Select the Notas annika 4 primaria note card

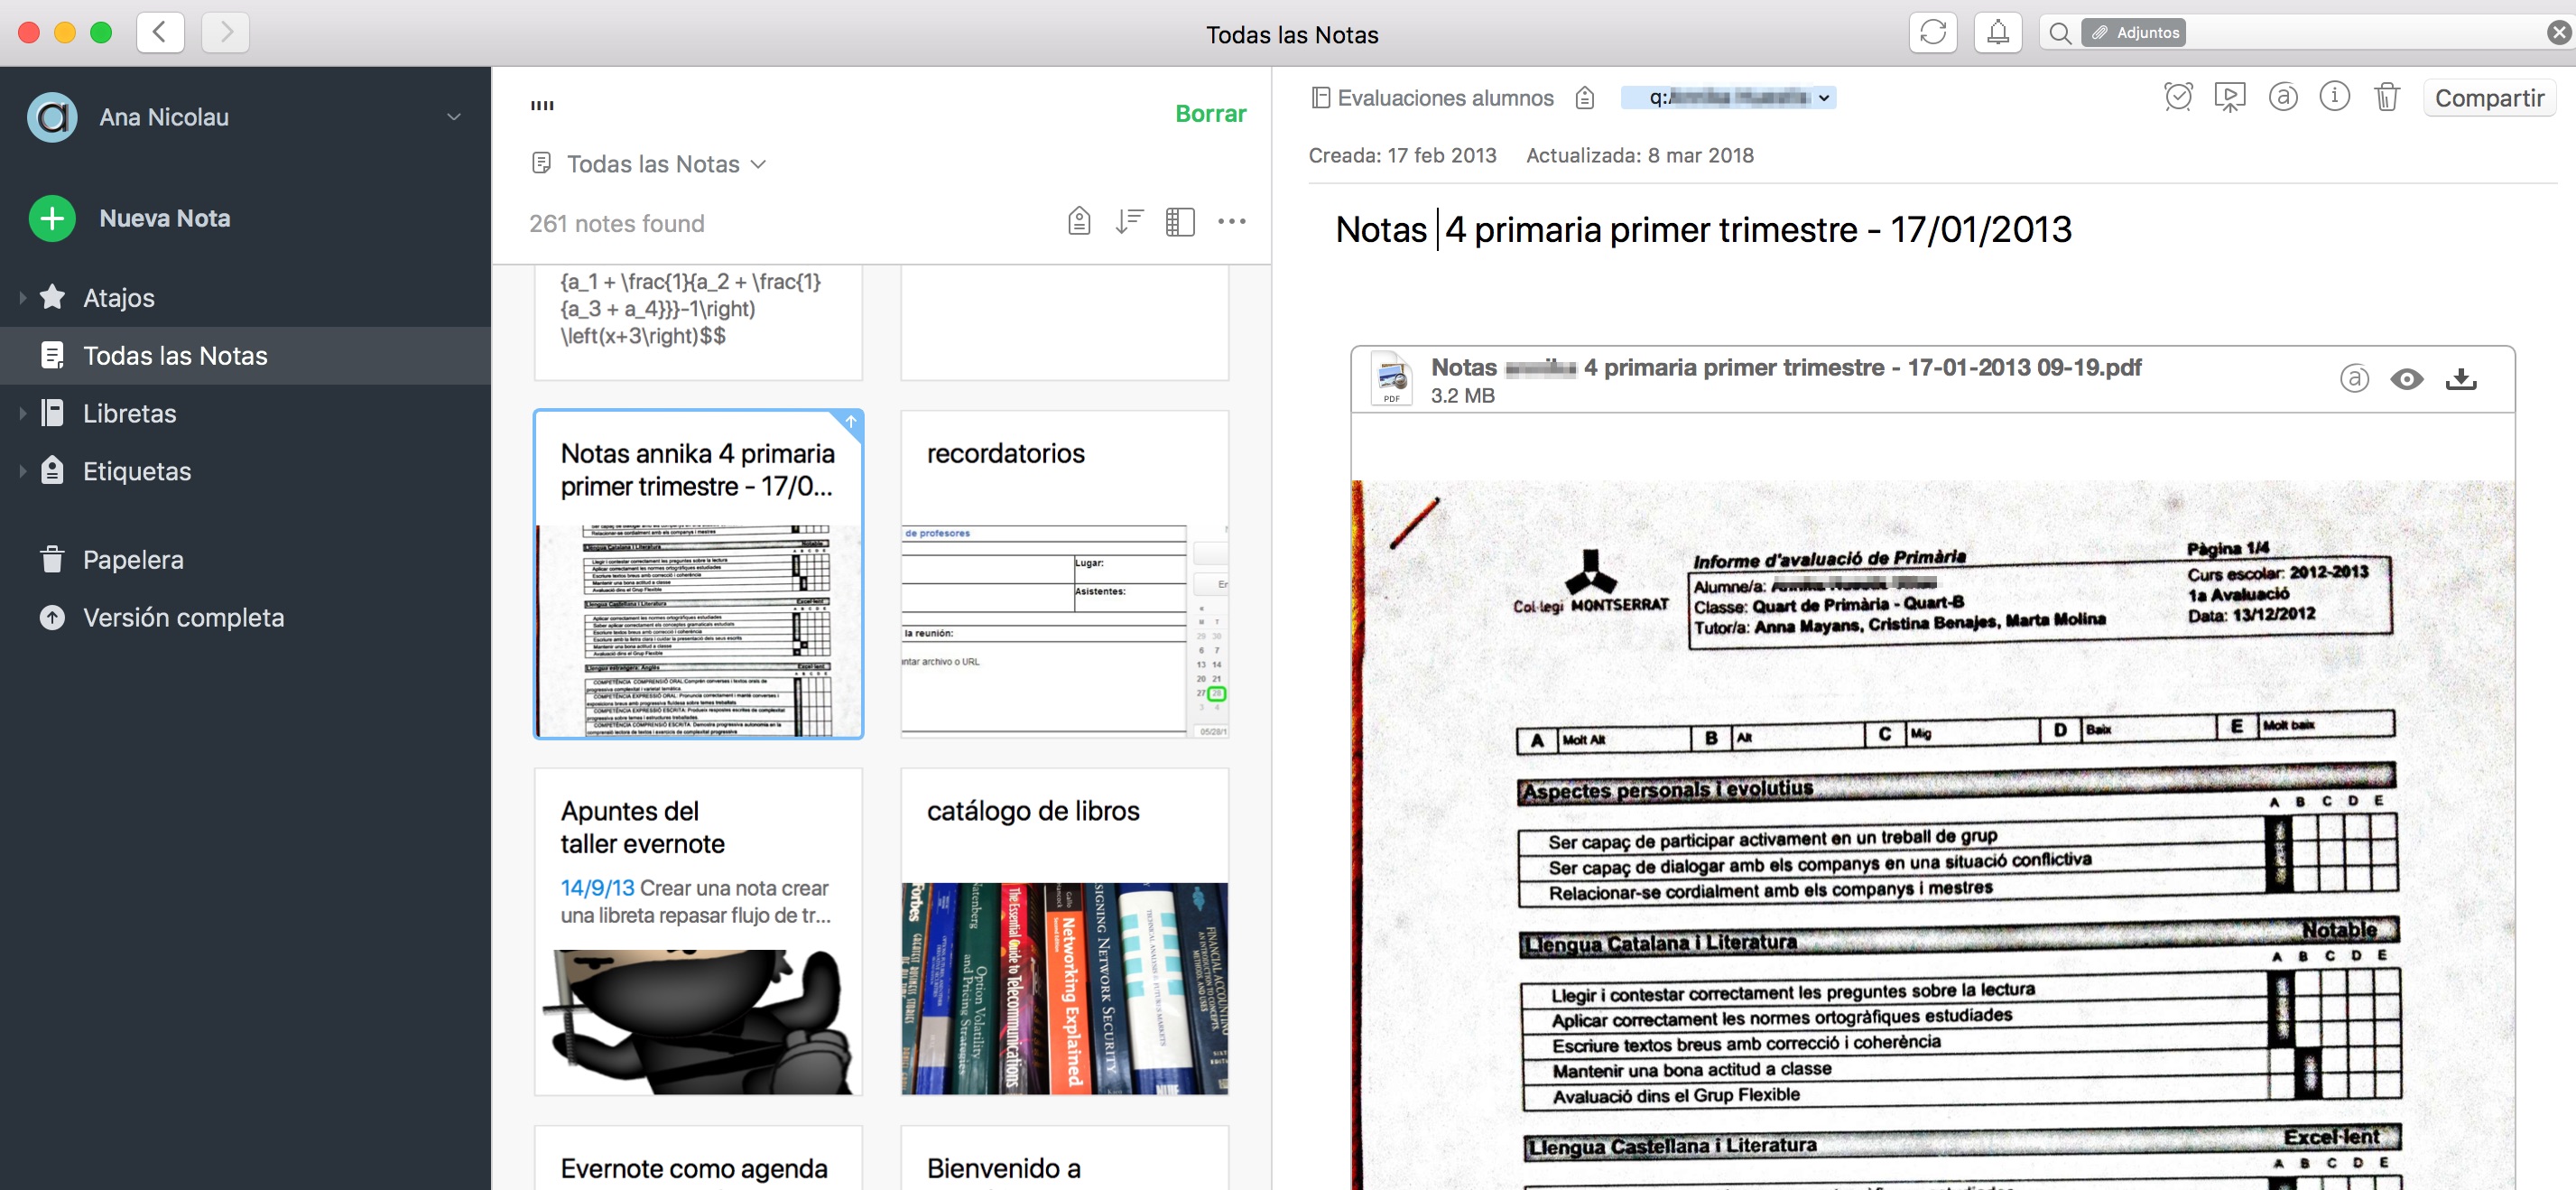[x=698, y=574]
